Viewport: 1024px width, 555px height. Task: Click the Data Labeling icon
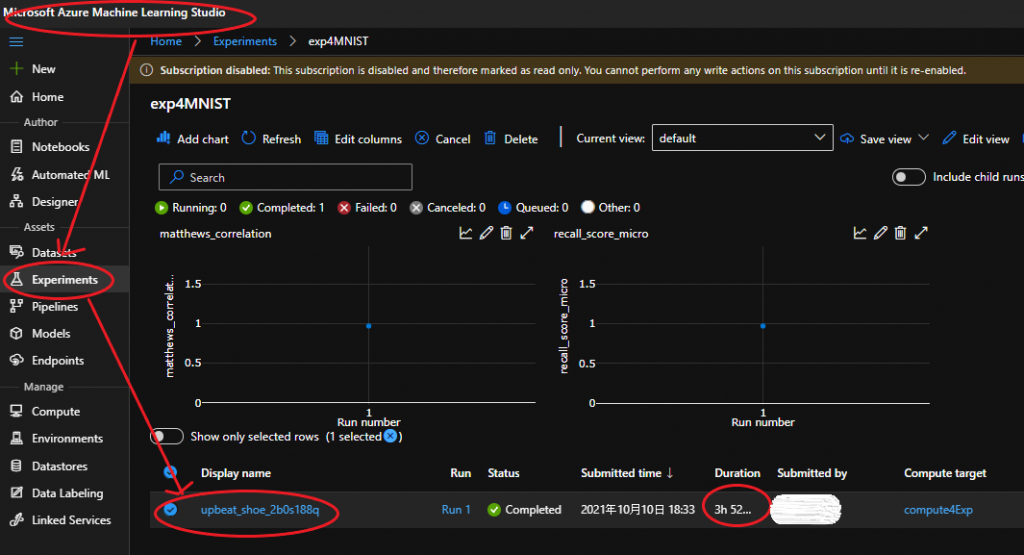coord(16,493)
